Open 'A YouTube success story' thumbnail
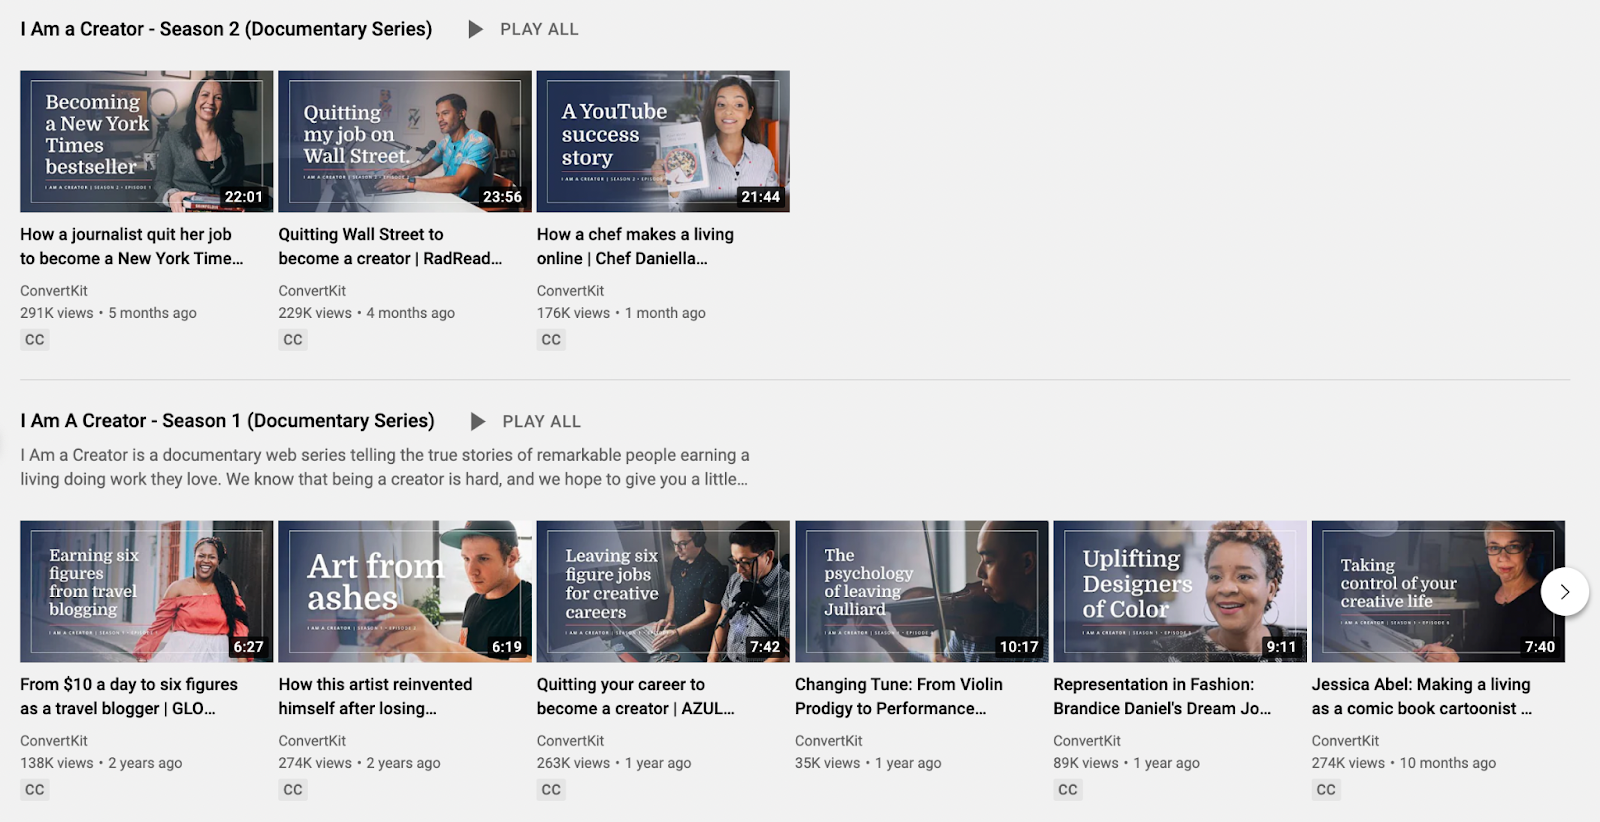 pyautogui.click(x=663, y=141)
